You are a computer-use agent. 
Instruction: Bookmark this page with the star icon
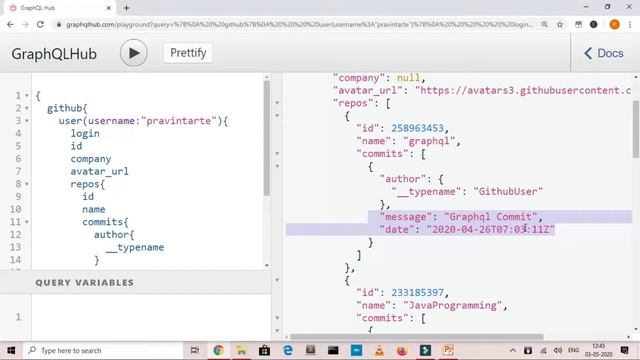click(x=560, y=24)
